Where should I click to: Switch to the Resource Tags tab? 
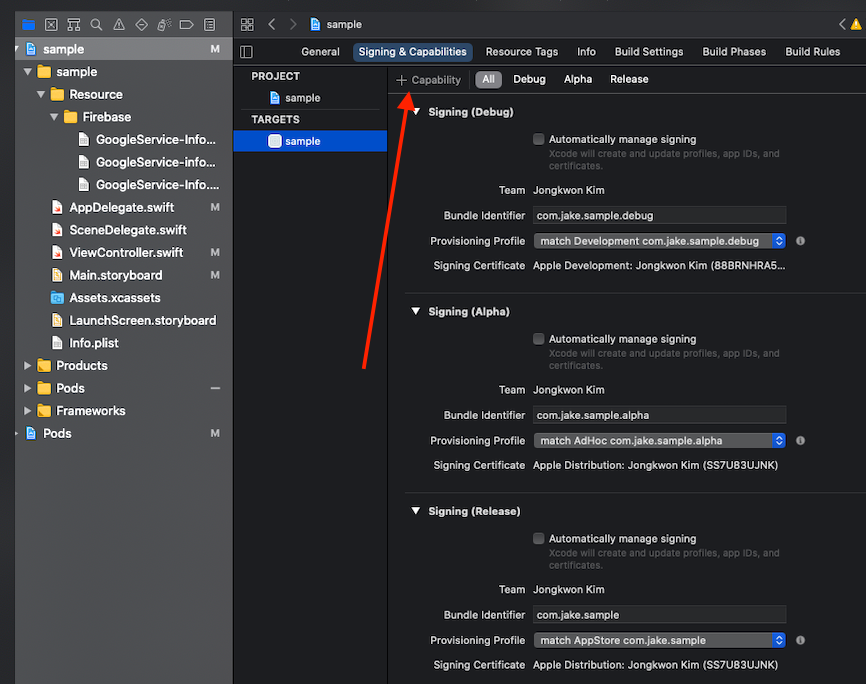[x=522, y=52]
